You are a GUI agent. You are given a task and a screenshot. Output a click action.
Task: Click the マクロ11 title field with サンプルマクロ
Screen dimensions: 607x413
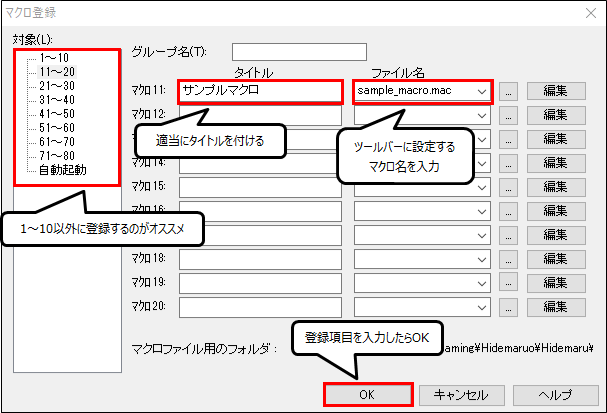[261, 91]
